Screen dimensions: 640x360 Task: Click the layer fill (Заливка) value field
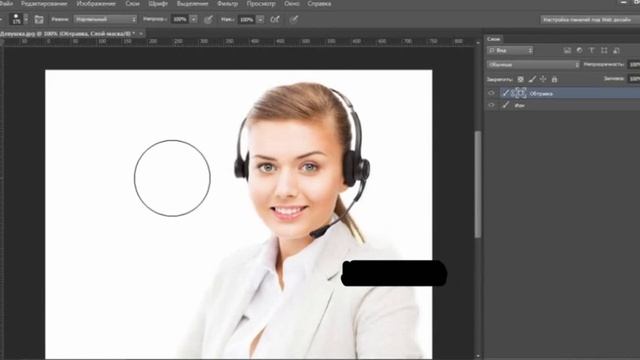coord(634,79)
